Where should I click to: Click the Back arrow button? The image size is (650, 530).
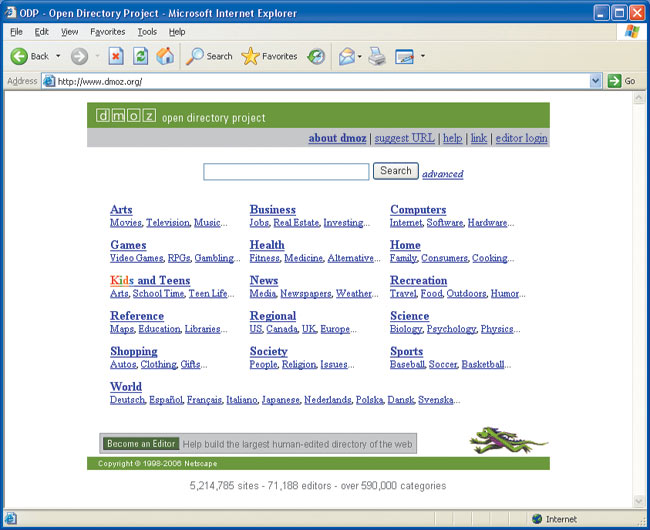click(x=19, y=56)
